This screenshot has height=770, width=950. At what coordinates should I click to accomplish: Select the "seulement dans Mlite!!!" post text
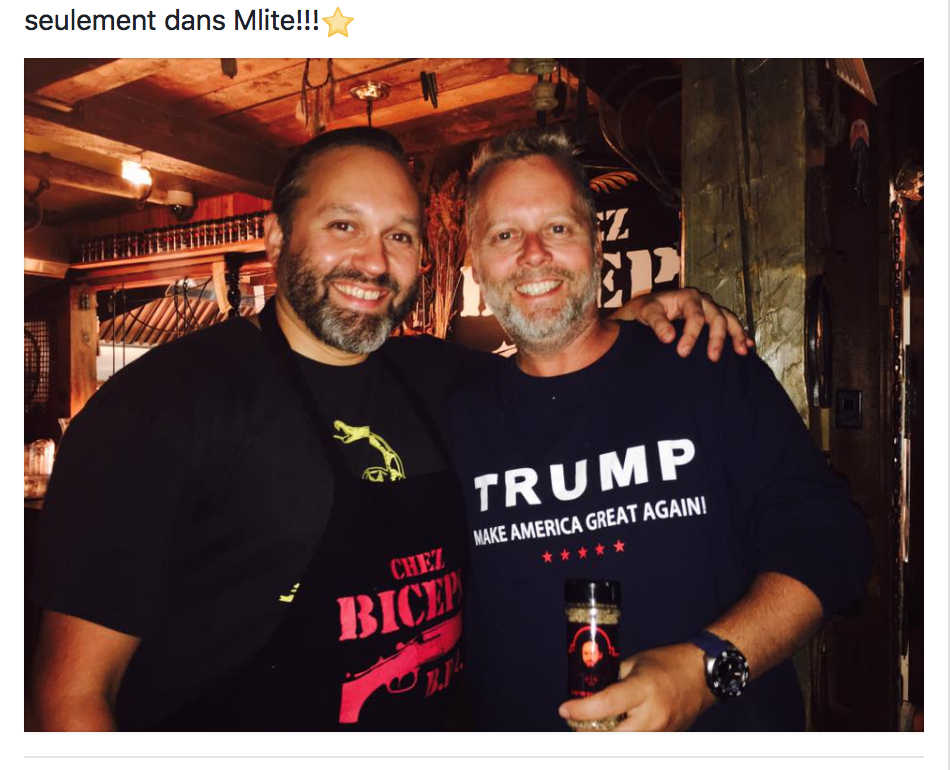point(171,21)
